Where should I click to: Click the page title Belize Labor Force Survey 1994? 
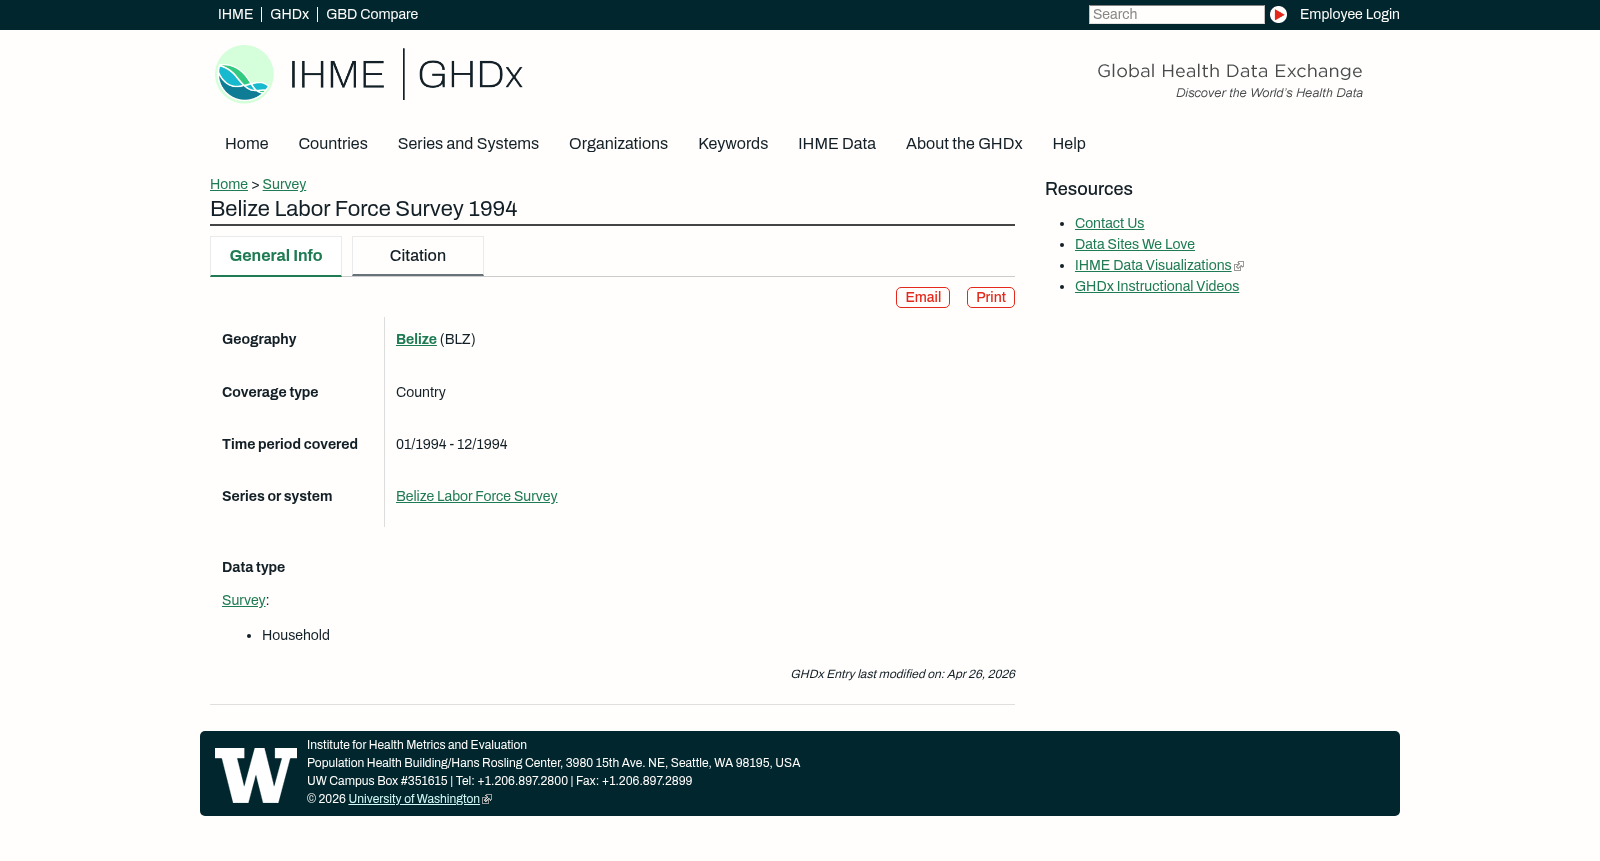click(x=363, y=209)
